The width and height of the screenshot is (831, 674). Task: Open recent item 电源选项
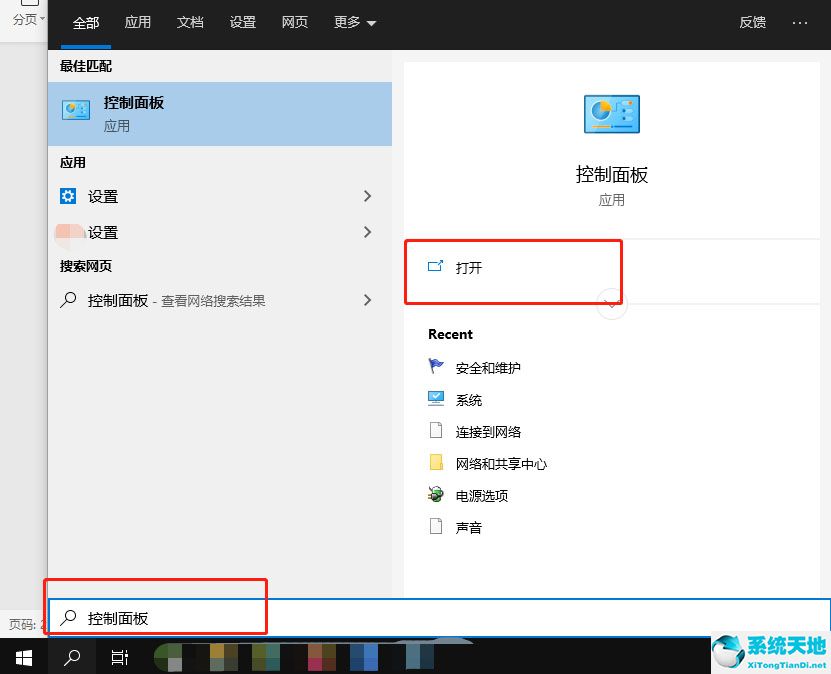coord(482,496)
